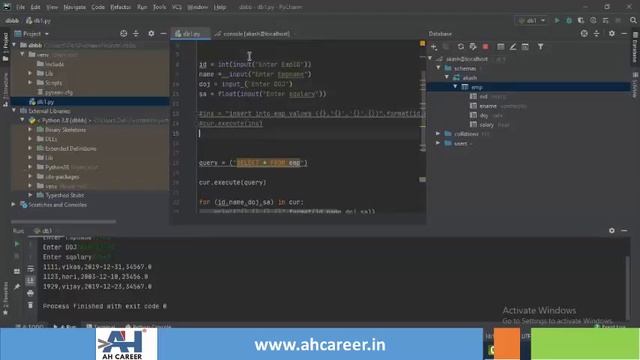Screen dimensions: 640x360
Task: Collapse External Libraries node
Action: click(x=14, y=111)
